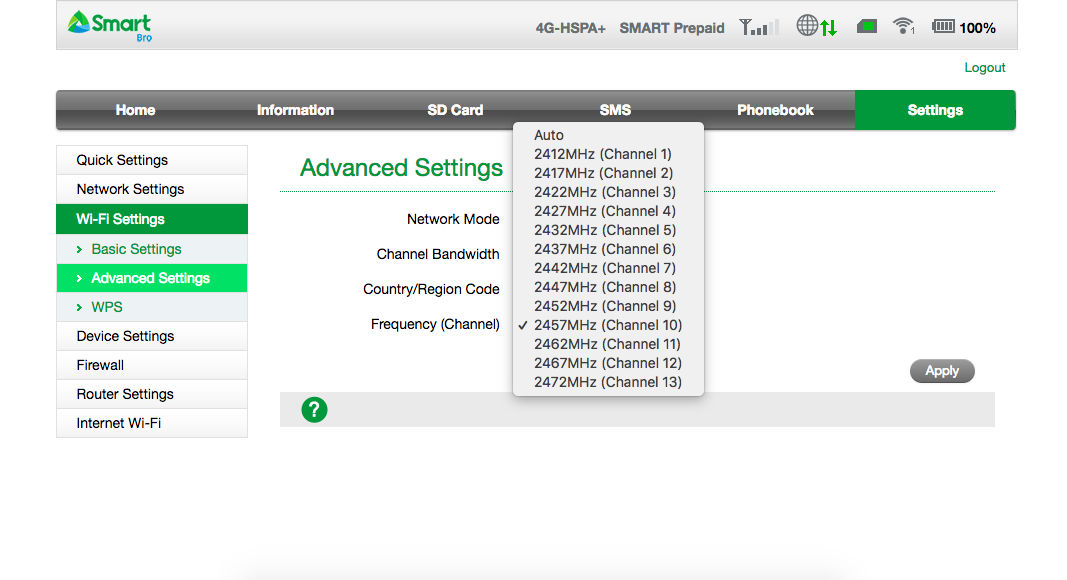
Task: Click the 100% battery percentage text
Action: pos(977,28)
